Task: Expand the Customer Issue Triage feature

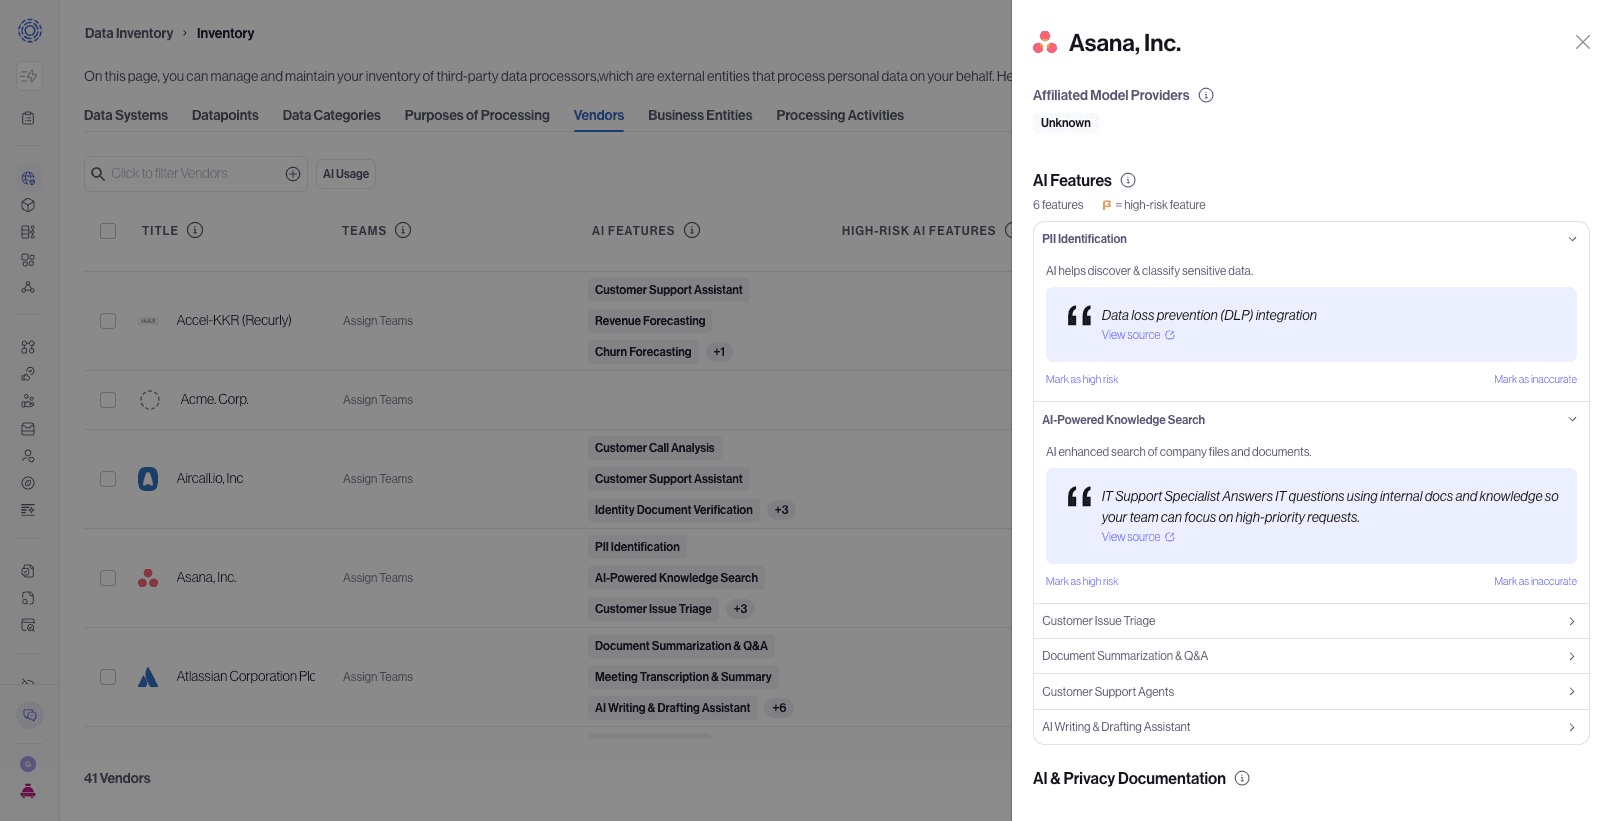Action: [x=1311, y=621]
